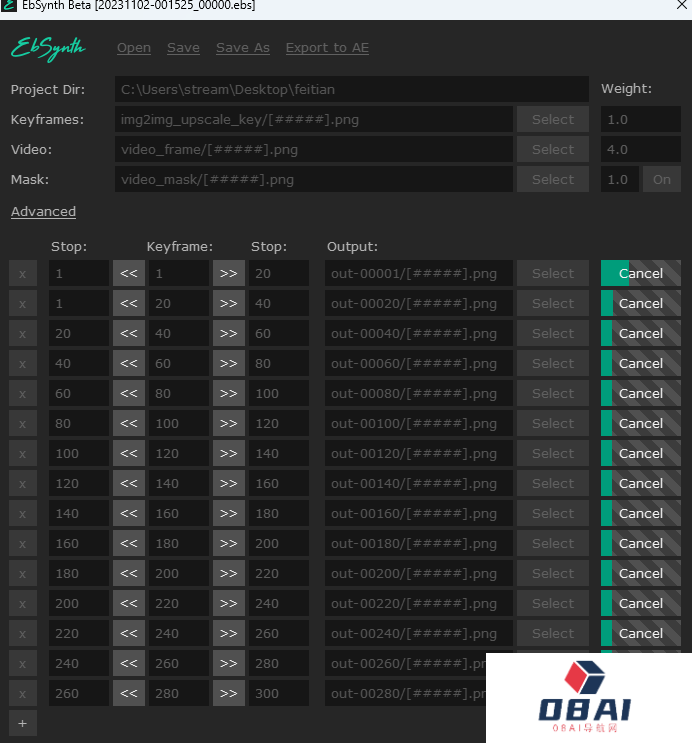The image size is (692, 743).
Task: Open the Open menu item
Action: (x=134, y=48)
